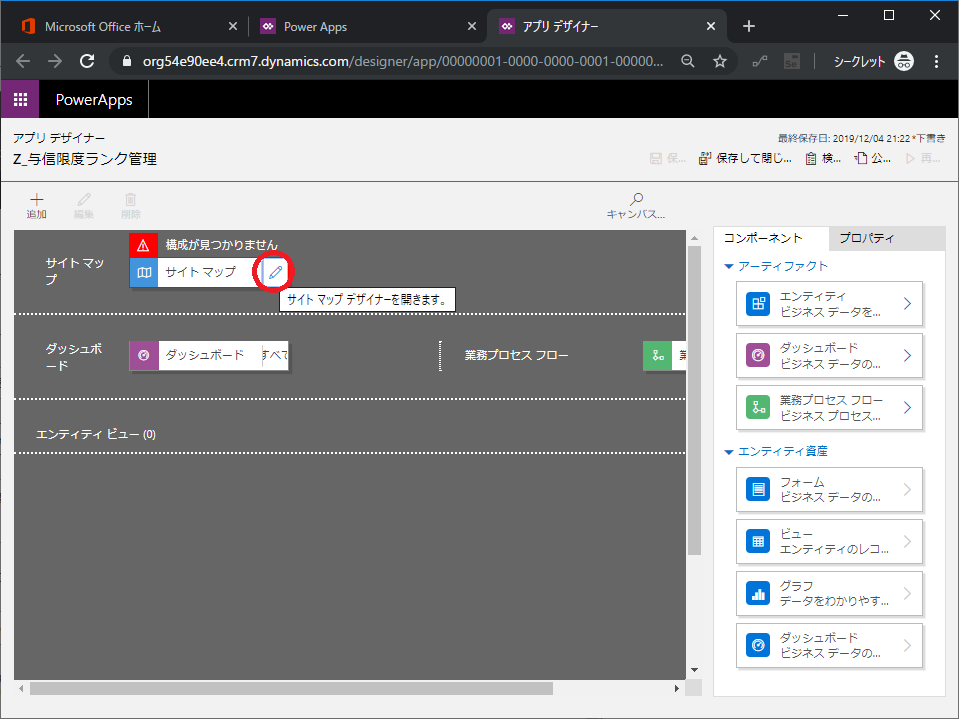Click the canvas horizontal scrollbar thumb
Screen dimensions: 959x719
click(291, 688)
